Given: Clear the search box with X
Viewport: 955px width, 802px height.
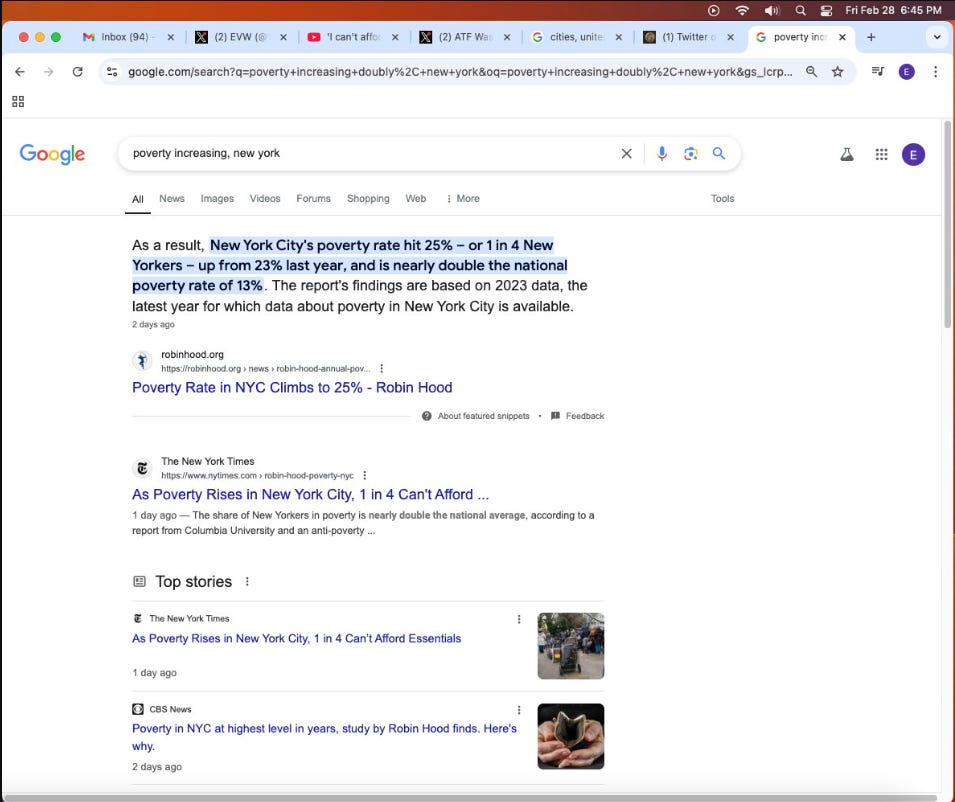Looking at the screenshot, I should click(626, 153).
